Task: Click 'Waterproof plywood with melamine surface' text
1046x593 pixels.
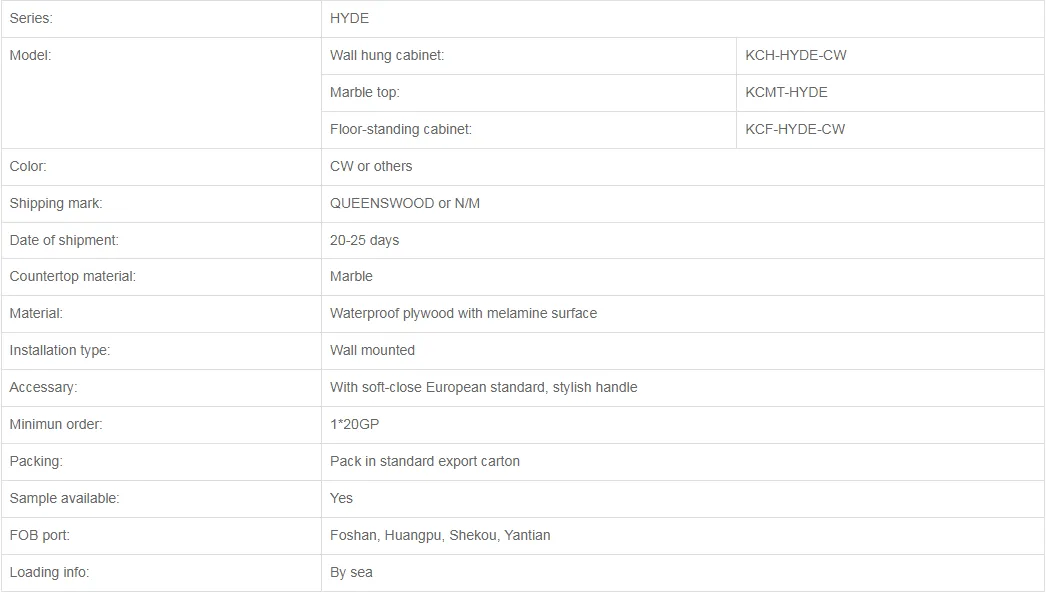Action: [463, 314]
